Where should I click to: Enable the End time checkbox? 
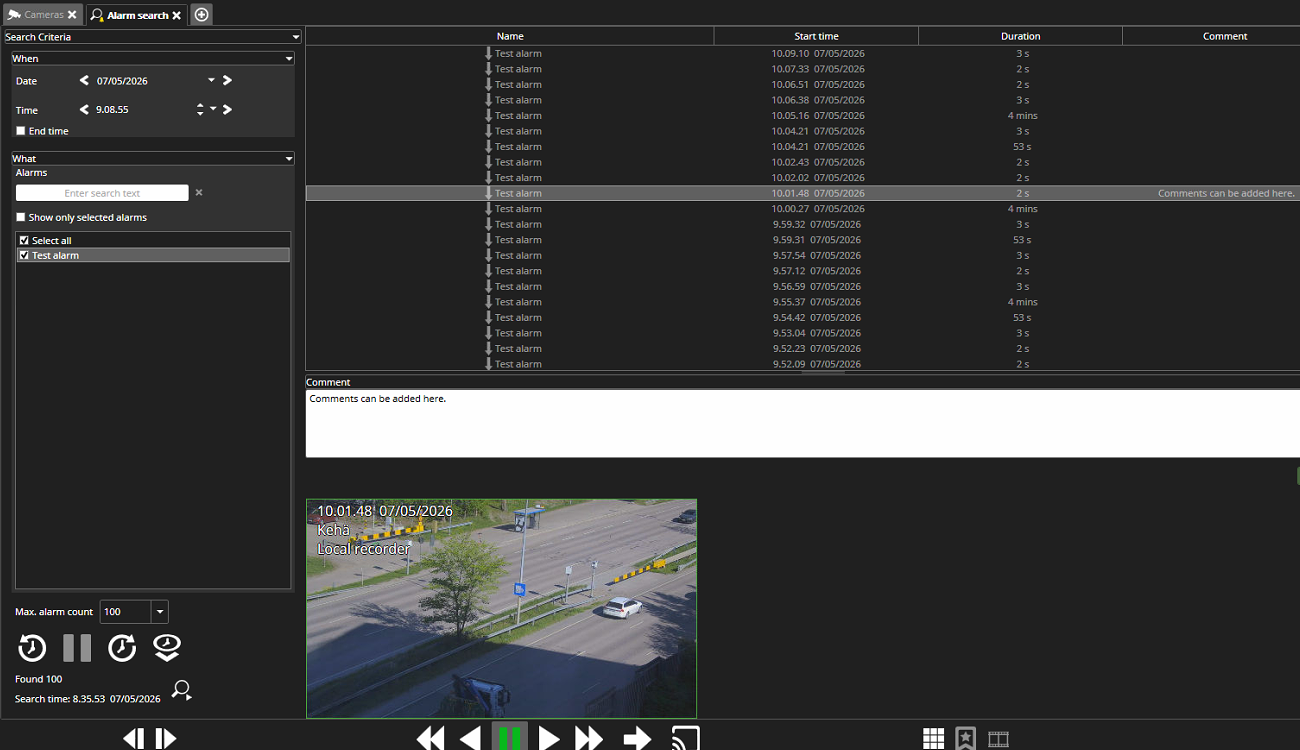pyautogui.click(x=21, y=131)
